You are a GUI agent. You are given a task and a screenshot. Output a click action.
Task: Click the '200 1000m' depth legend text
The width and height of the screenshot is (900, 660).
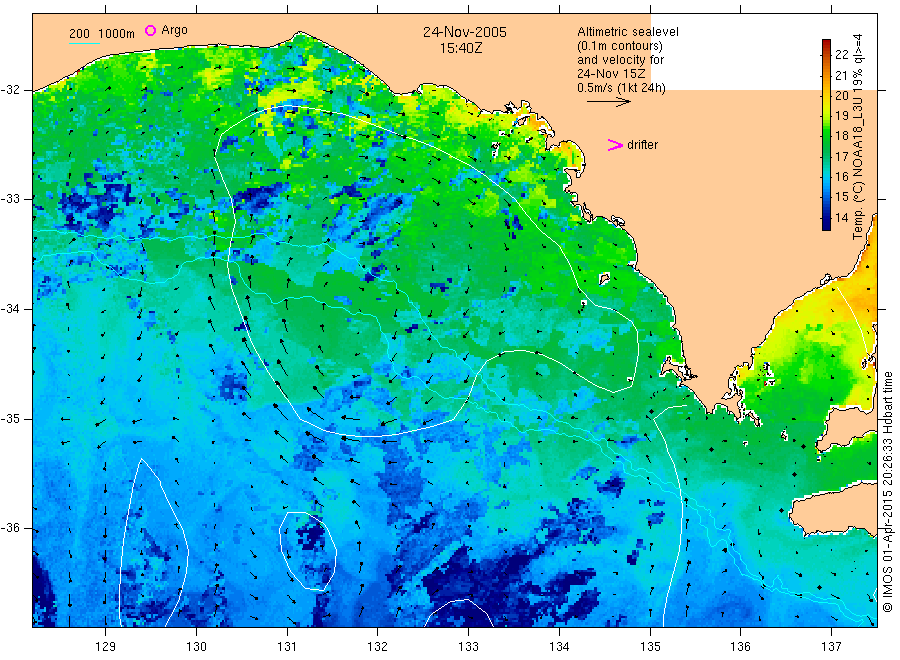[102, 34]
